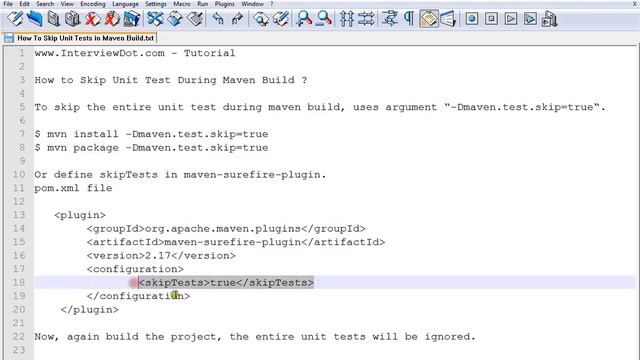Click the Paste toolbar icon

[x=195, y=19]
